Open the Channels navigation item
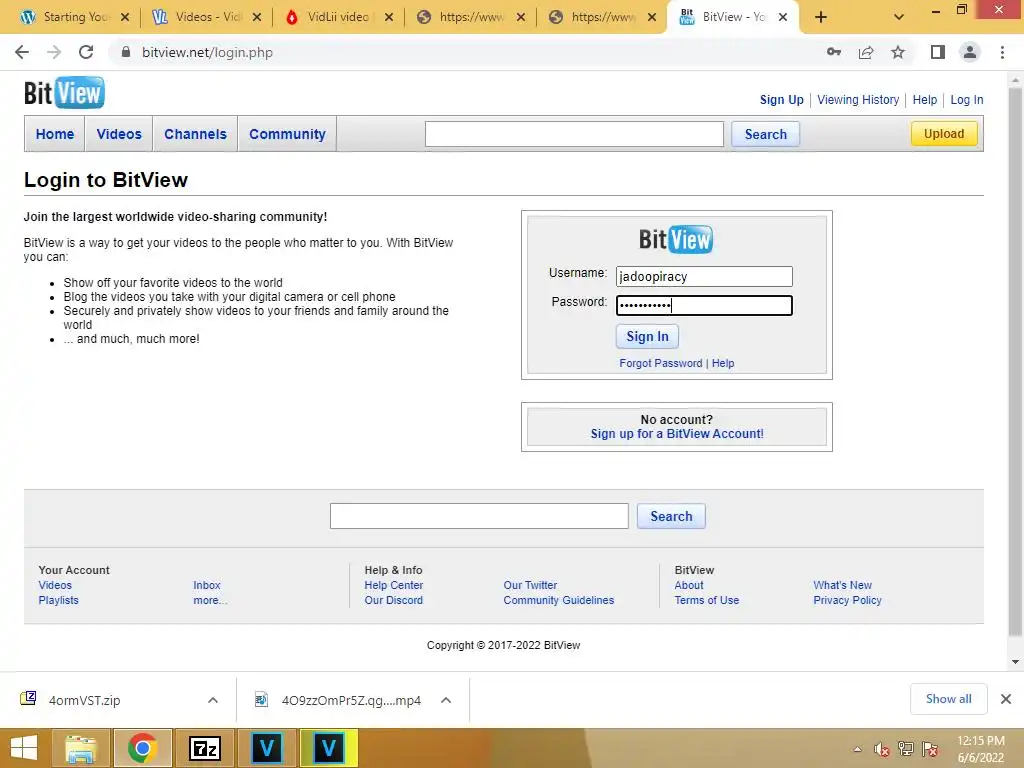The height and width of the screenshot is (768, 1024). tap(195, 134)
